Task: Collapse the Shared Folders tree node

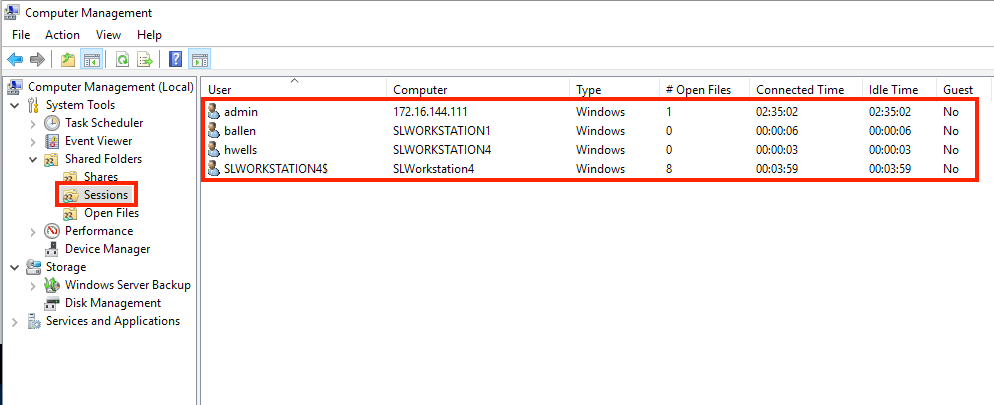Action: (33, 159)
